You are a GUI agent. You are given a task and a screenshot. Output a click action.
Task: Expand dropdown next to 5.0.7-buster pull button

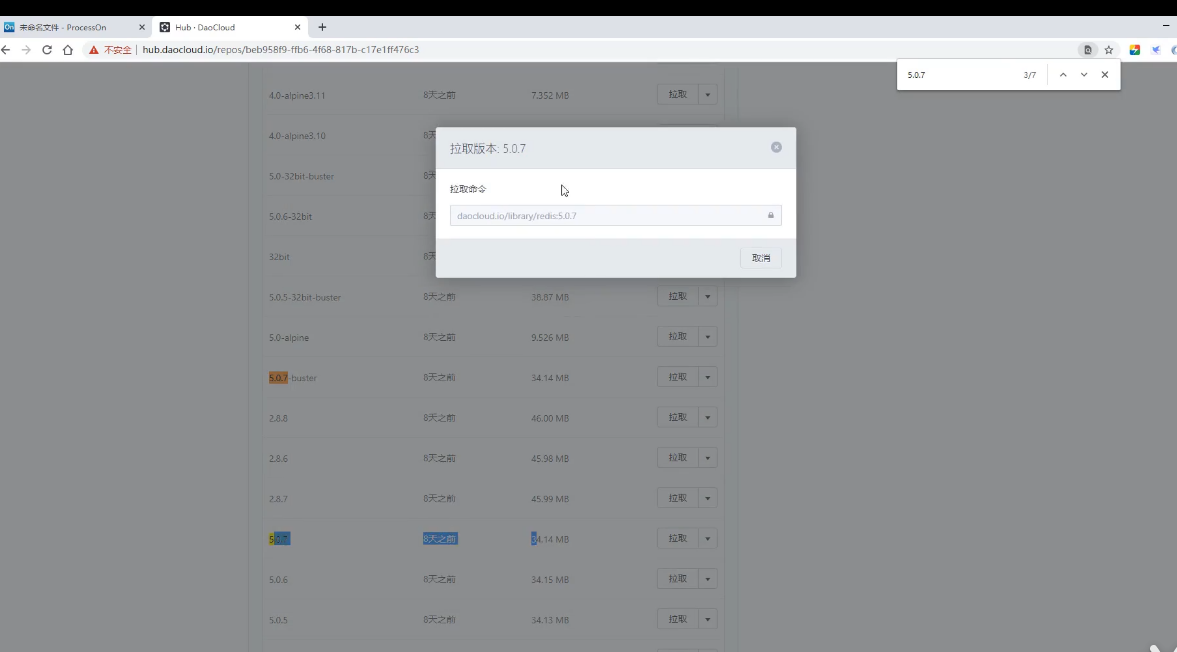pyautogui.click(x=708, y=377)
